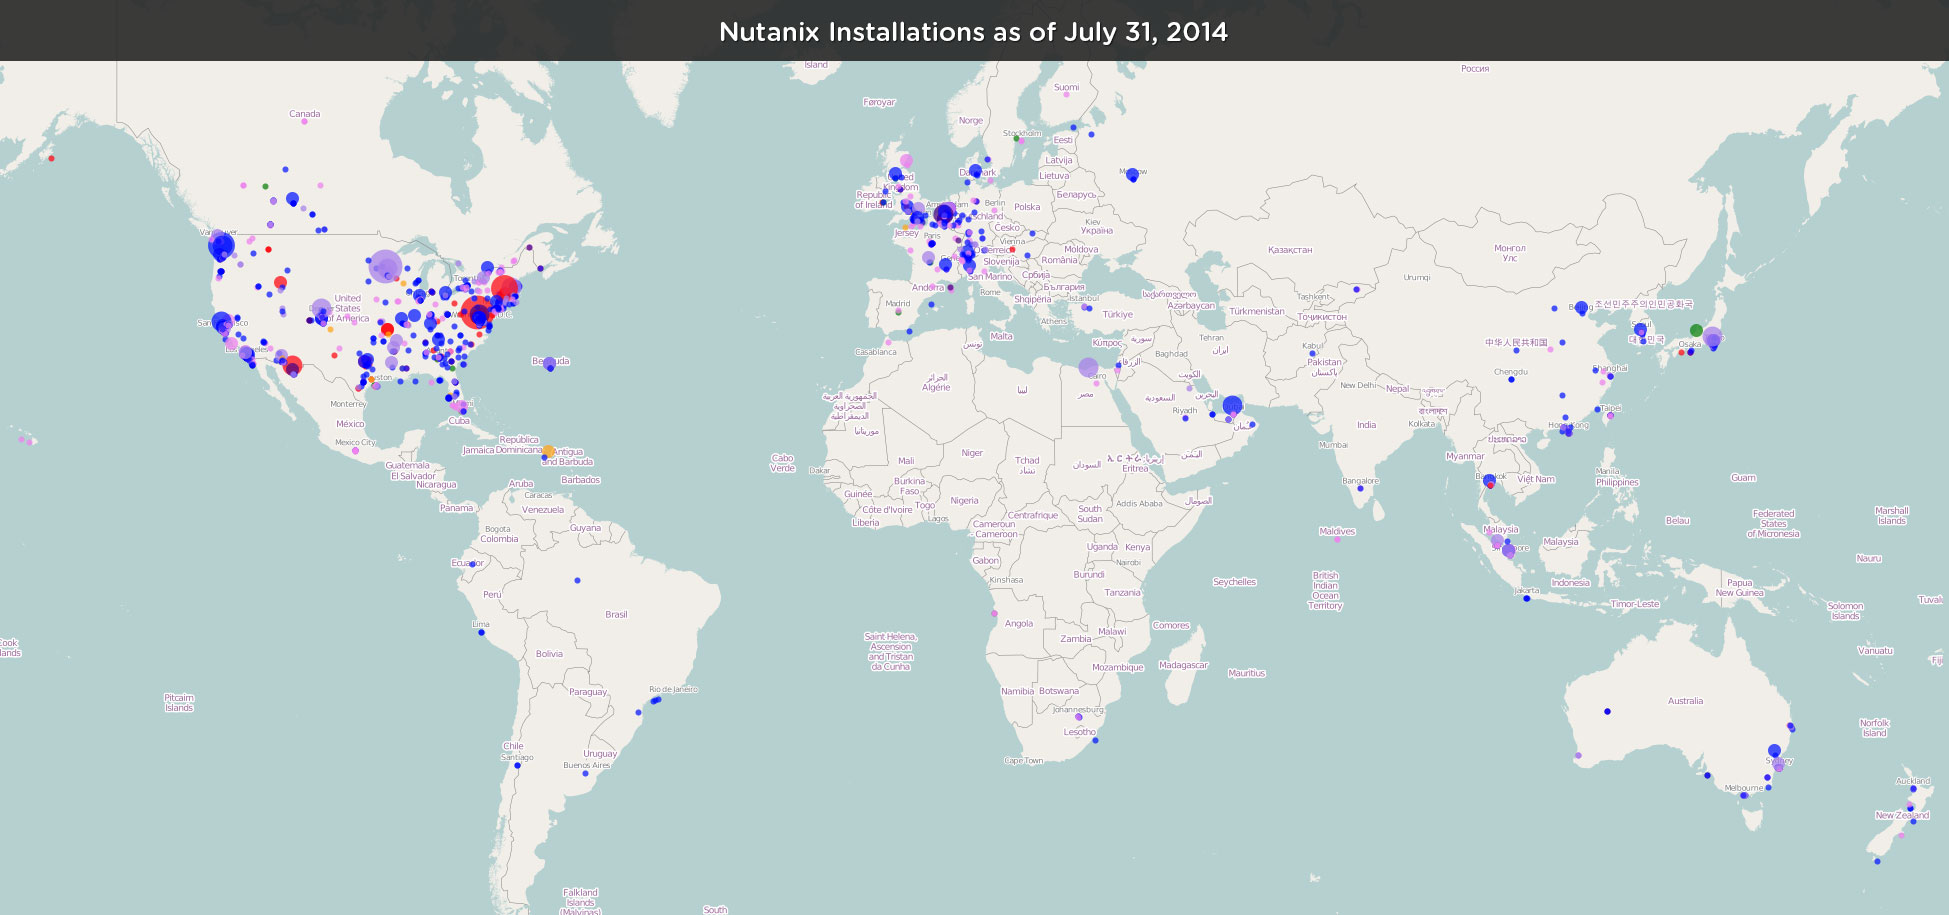Image resolution: width=1949 pixels, height=915 pixels.
Task: Click the blue marker at Jakarta
Action: (x=1526, y=598)
